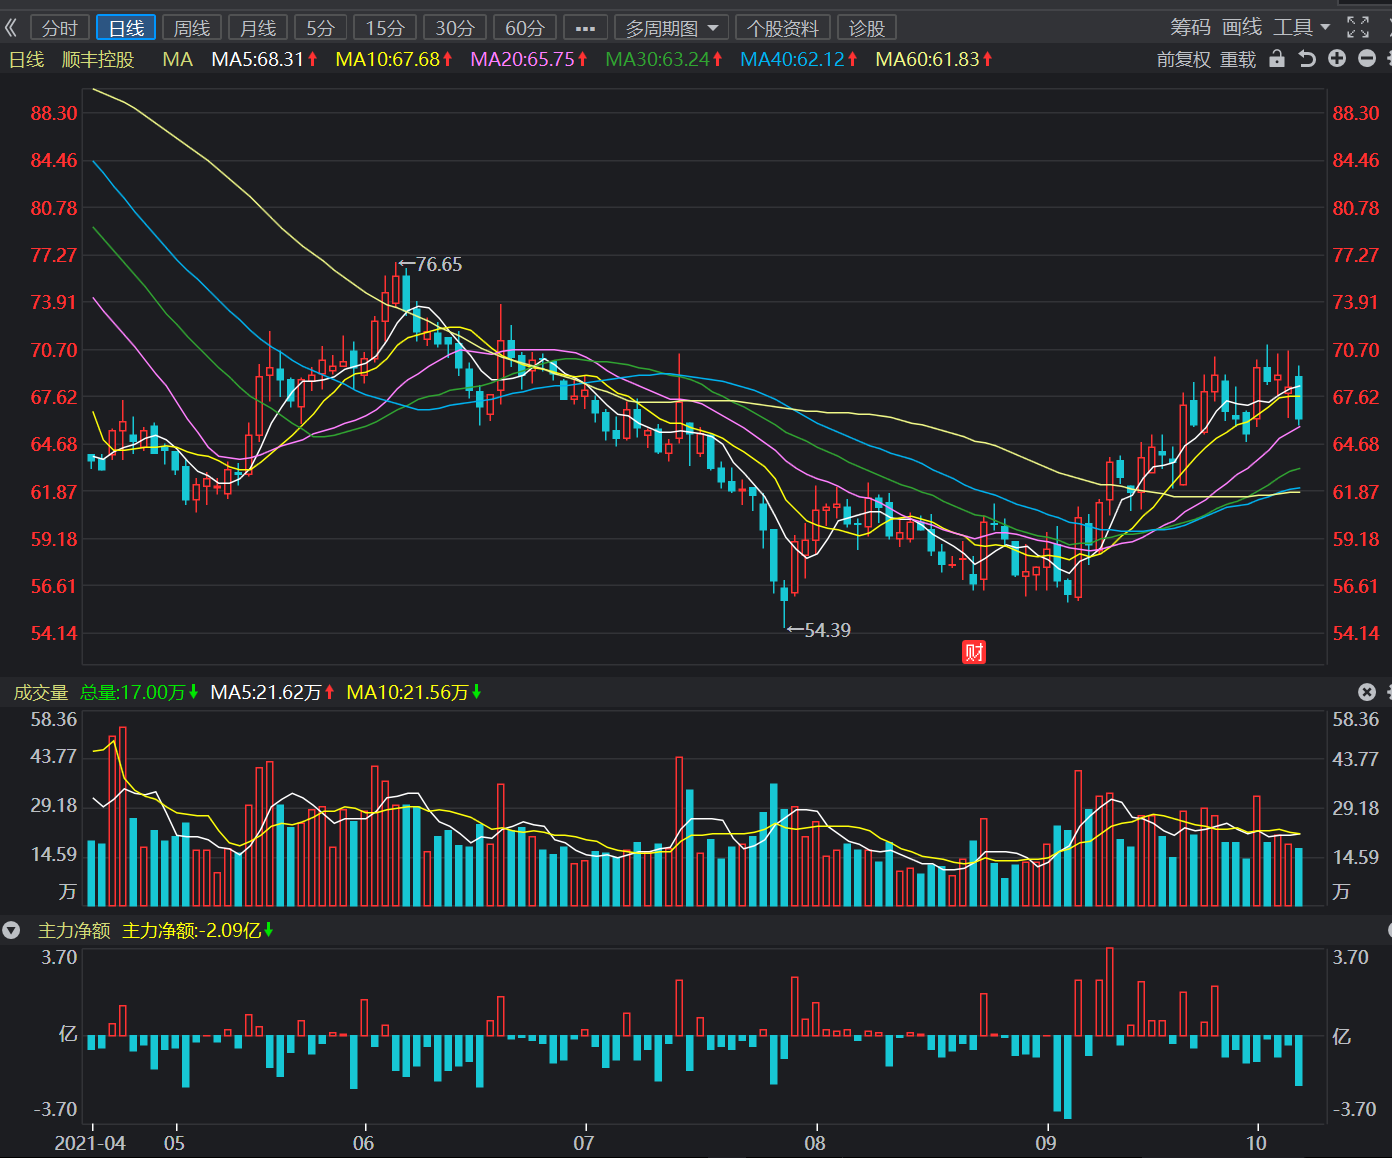This screenshot has width=1392, height=1158.
Task: Click the 主力净额:-2.09亿 value
Action: click(x=198, y=930)
